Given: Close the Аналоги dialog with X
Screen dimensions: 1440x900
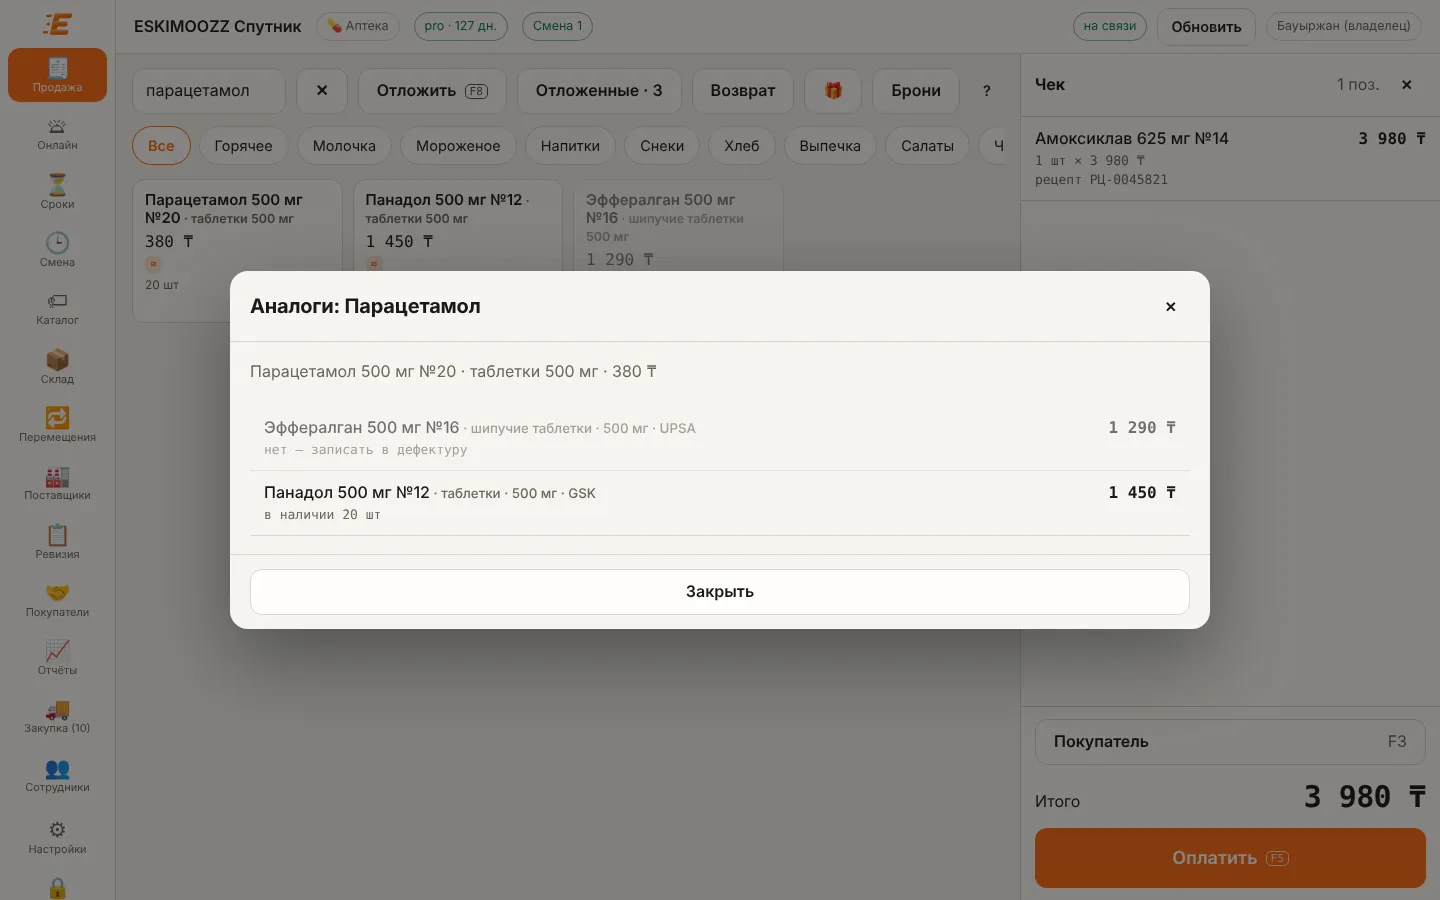Looking at the screenshot, I should (x=1170, y=306).
